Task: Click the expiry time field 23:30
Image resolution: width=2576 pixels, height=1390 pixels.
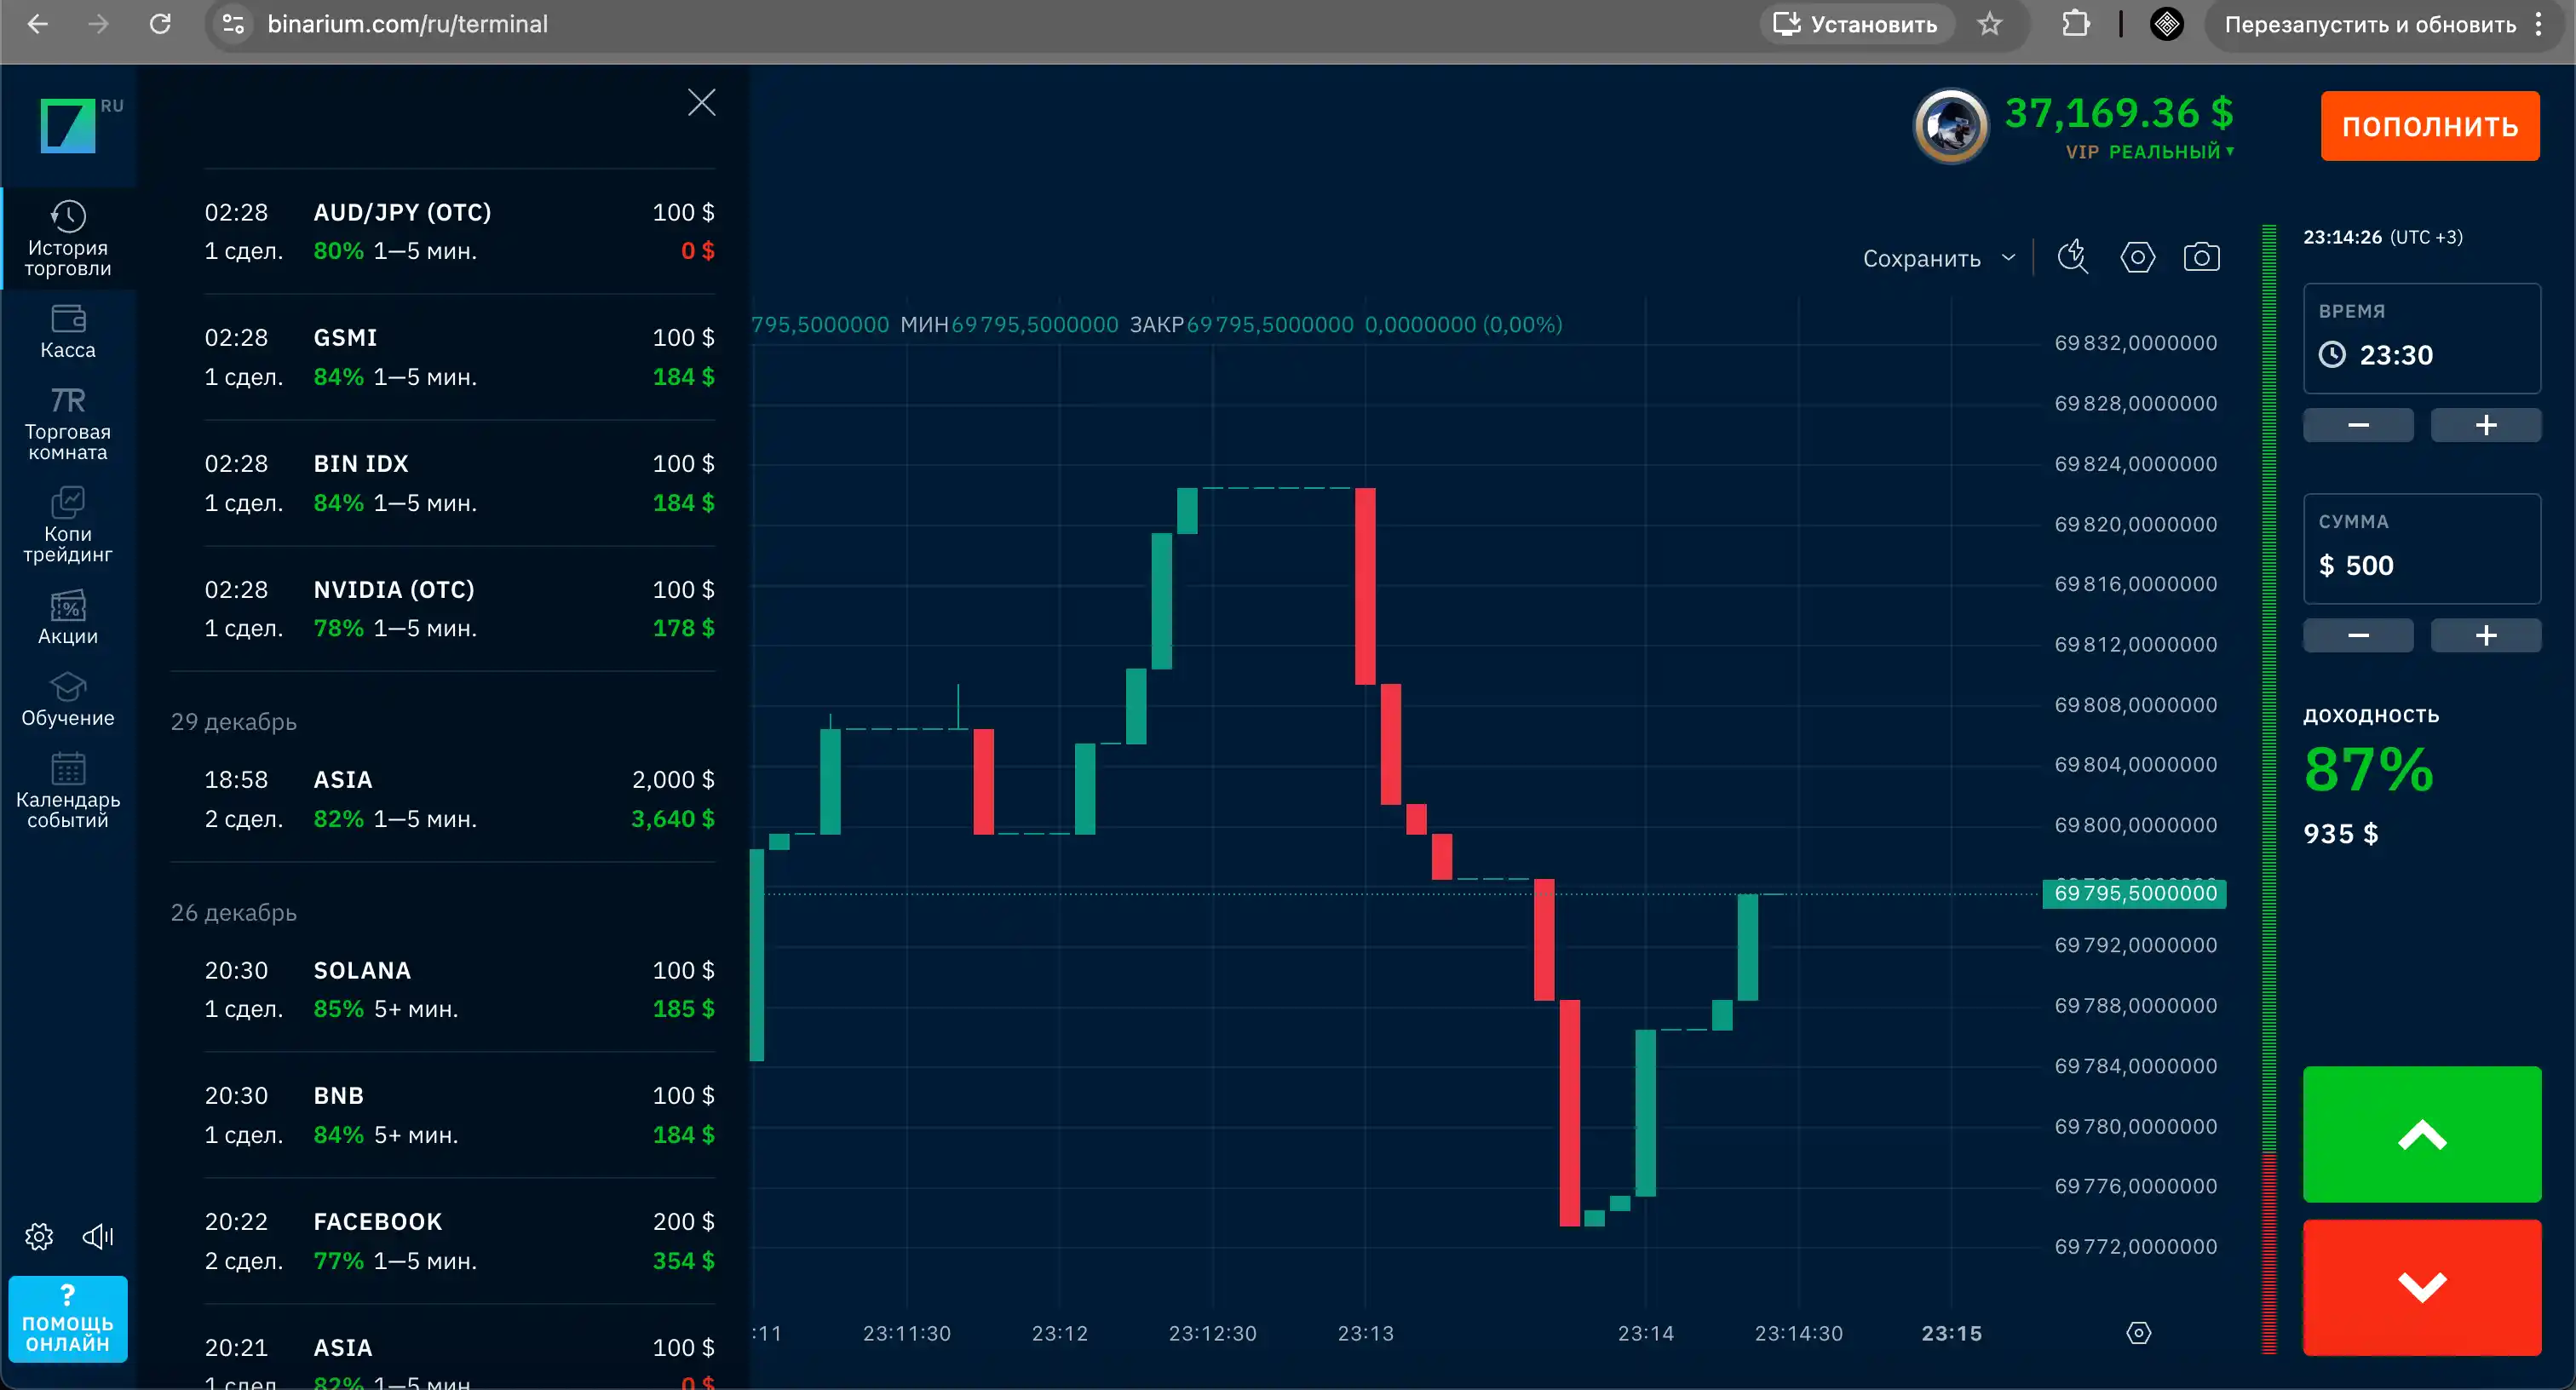Action: click(2422, 339)
